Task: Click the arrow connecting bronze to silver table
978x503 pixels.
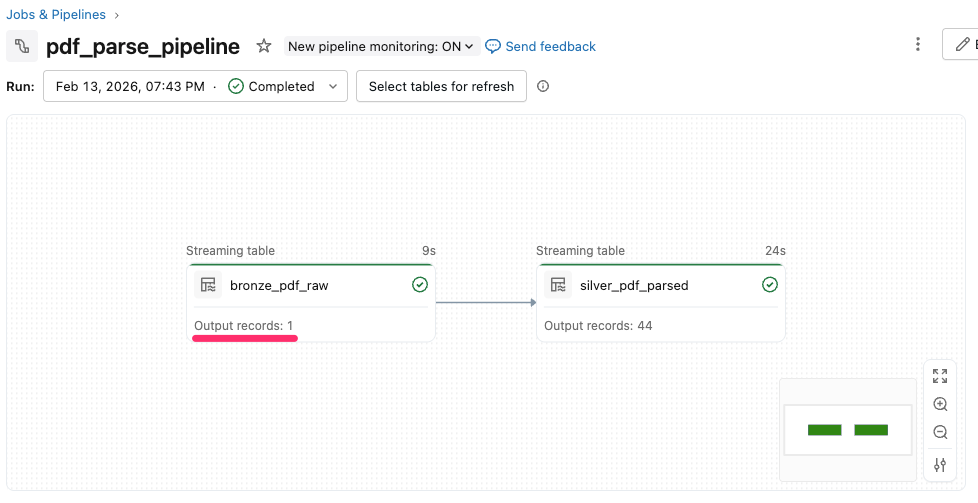Action: pos(486,303)
